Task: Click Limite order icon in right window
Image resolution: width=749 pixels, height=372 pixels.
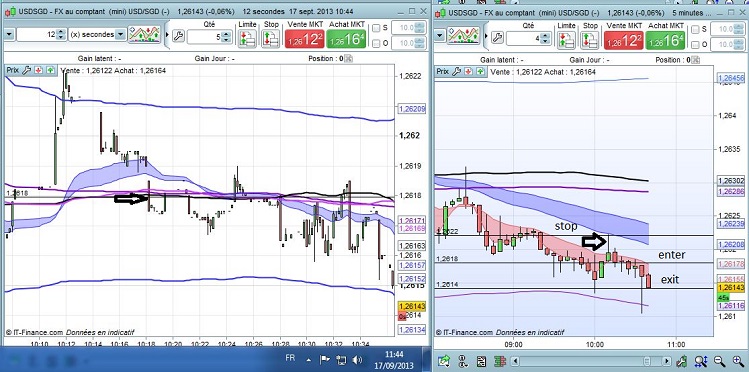Action: click(x=566, y=40)
